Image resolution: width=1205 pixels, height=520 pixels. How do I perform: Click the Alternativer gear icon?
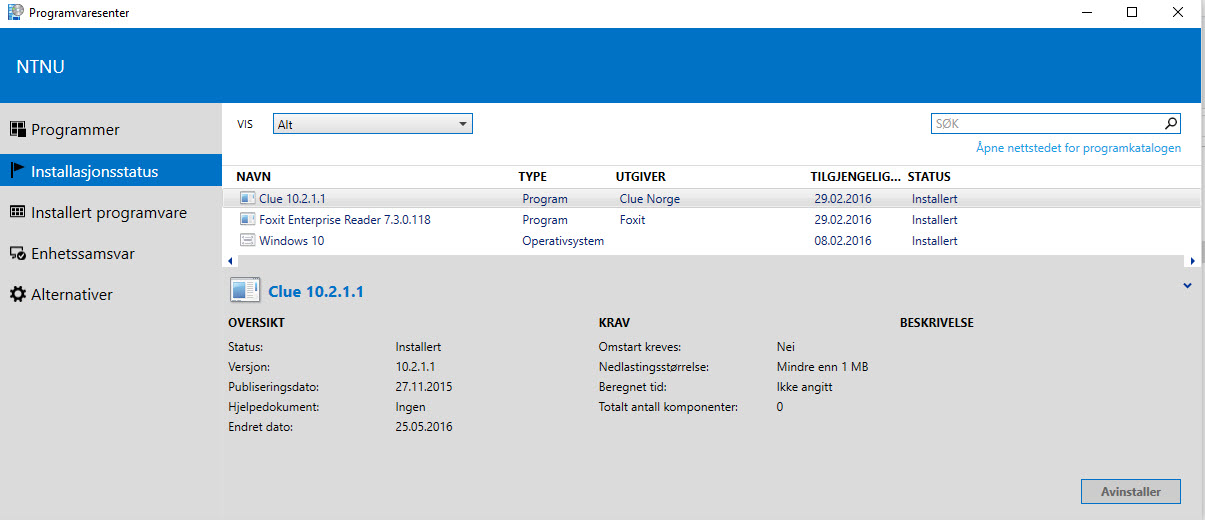click(17, 295)
